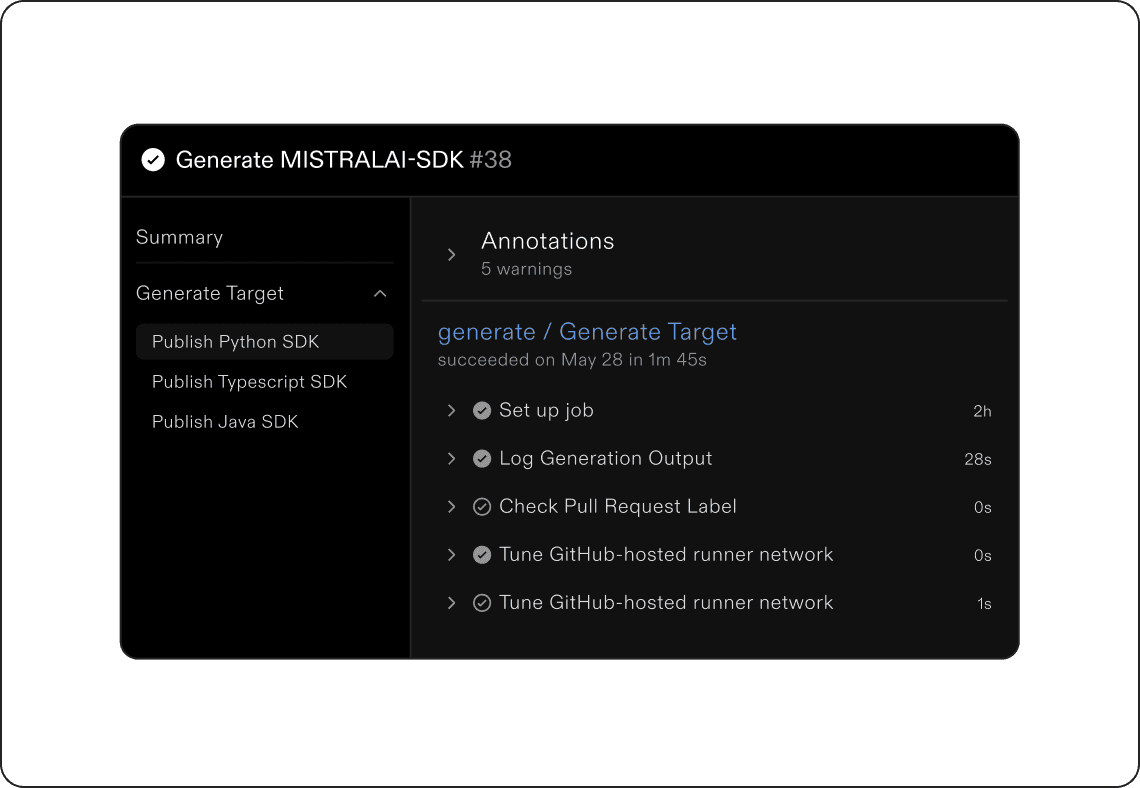Click the 5 warnings text under Annotations

click(527, 269)
